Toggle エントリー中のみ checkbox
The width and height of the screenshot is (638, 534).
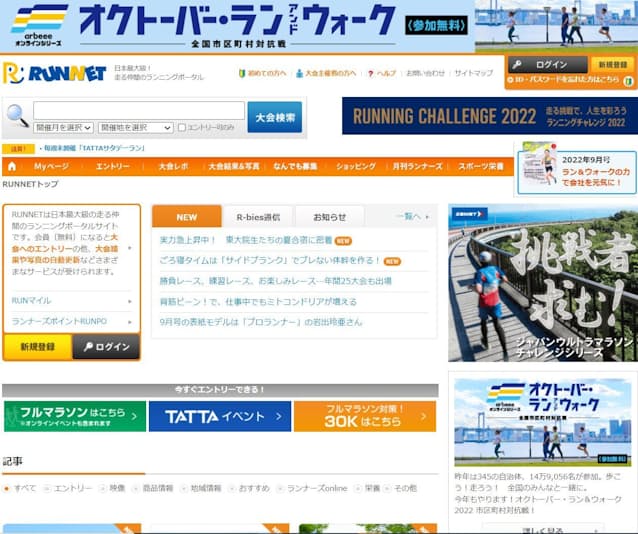pos(182,128)
